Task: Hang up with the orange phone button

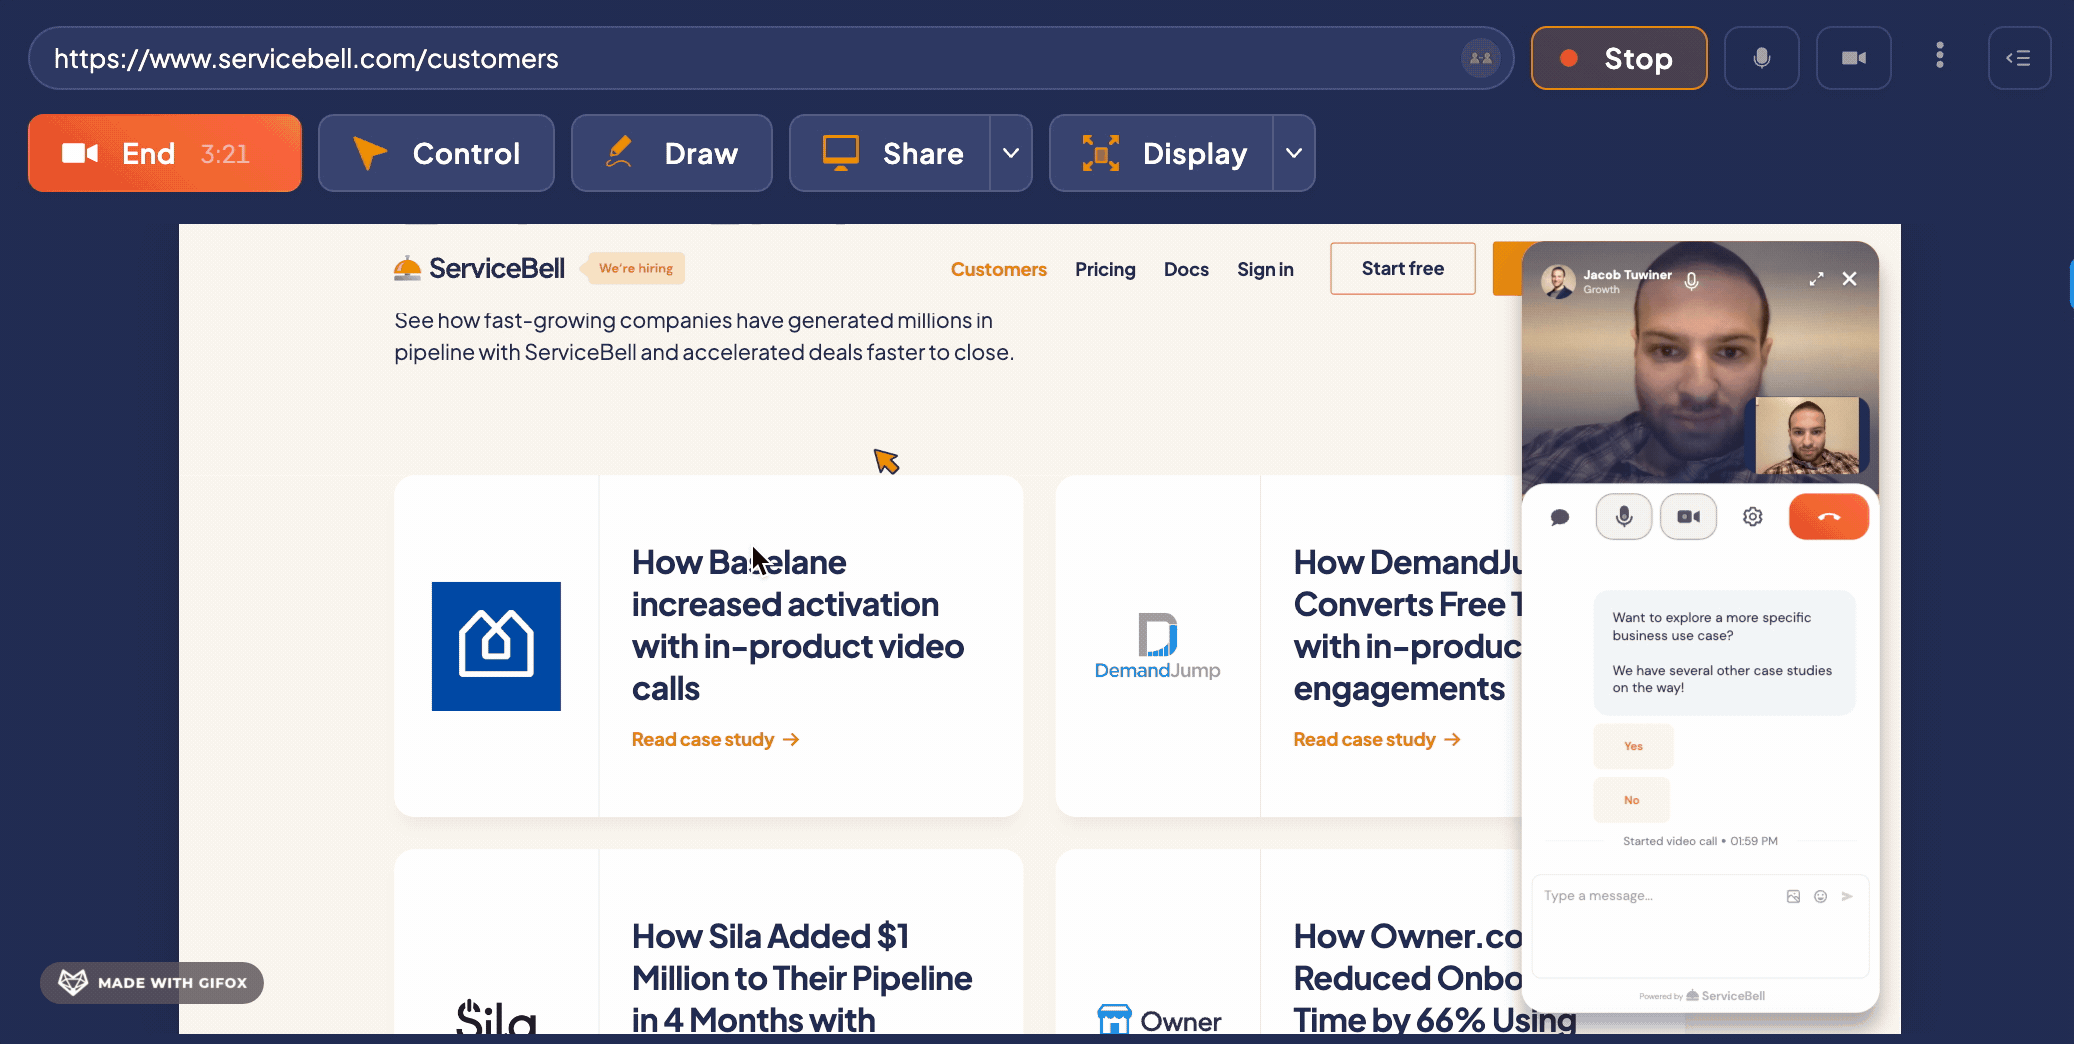Action: [x=1828, y=516]
